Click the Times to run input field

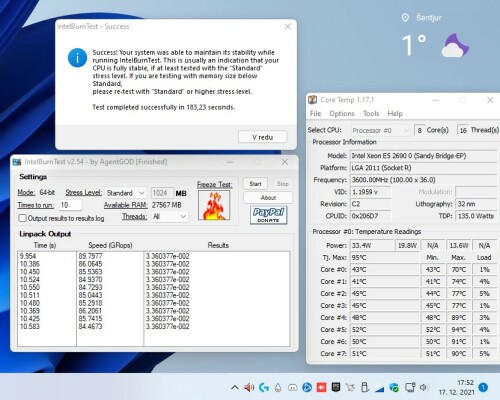[70, 205]
